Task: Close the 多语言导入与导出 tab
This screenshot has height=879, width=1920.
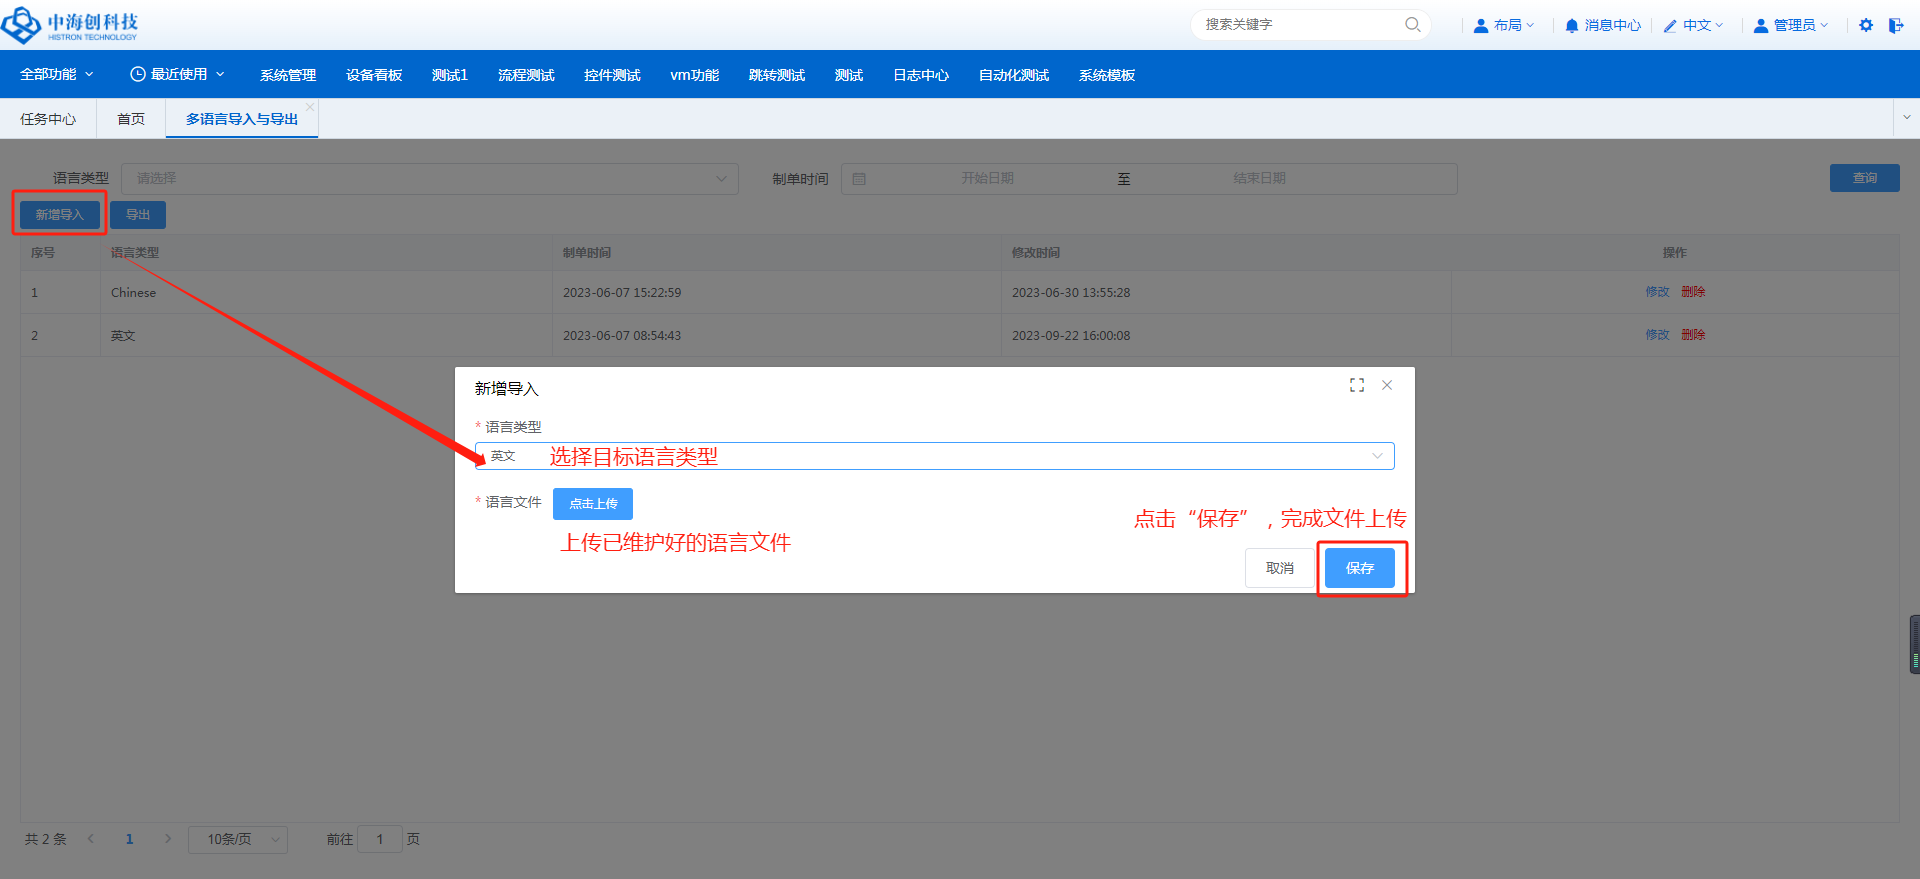Action: pos(310,107)
